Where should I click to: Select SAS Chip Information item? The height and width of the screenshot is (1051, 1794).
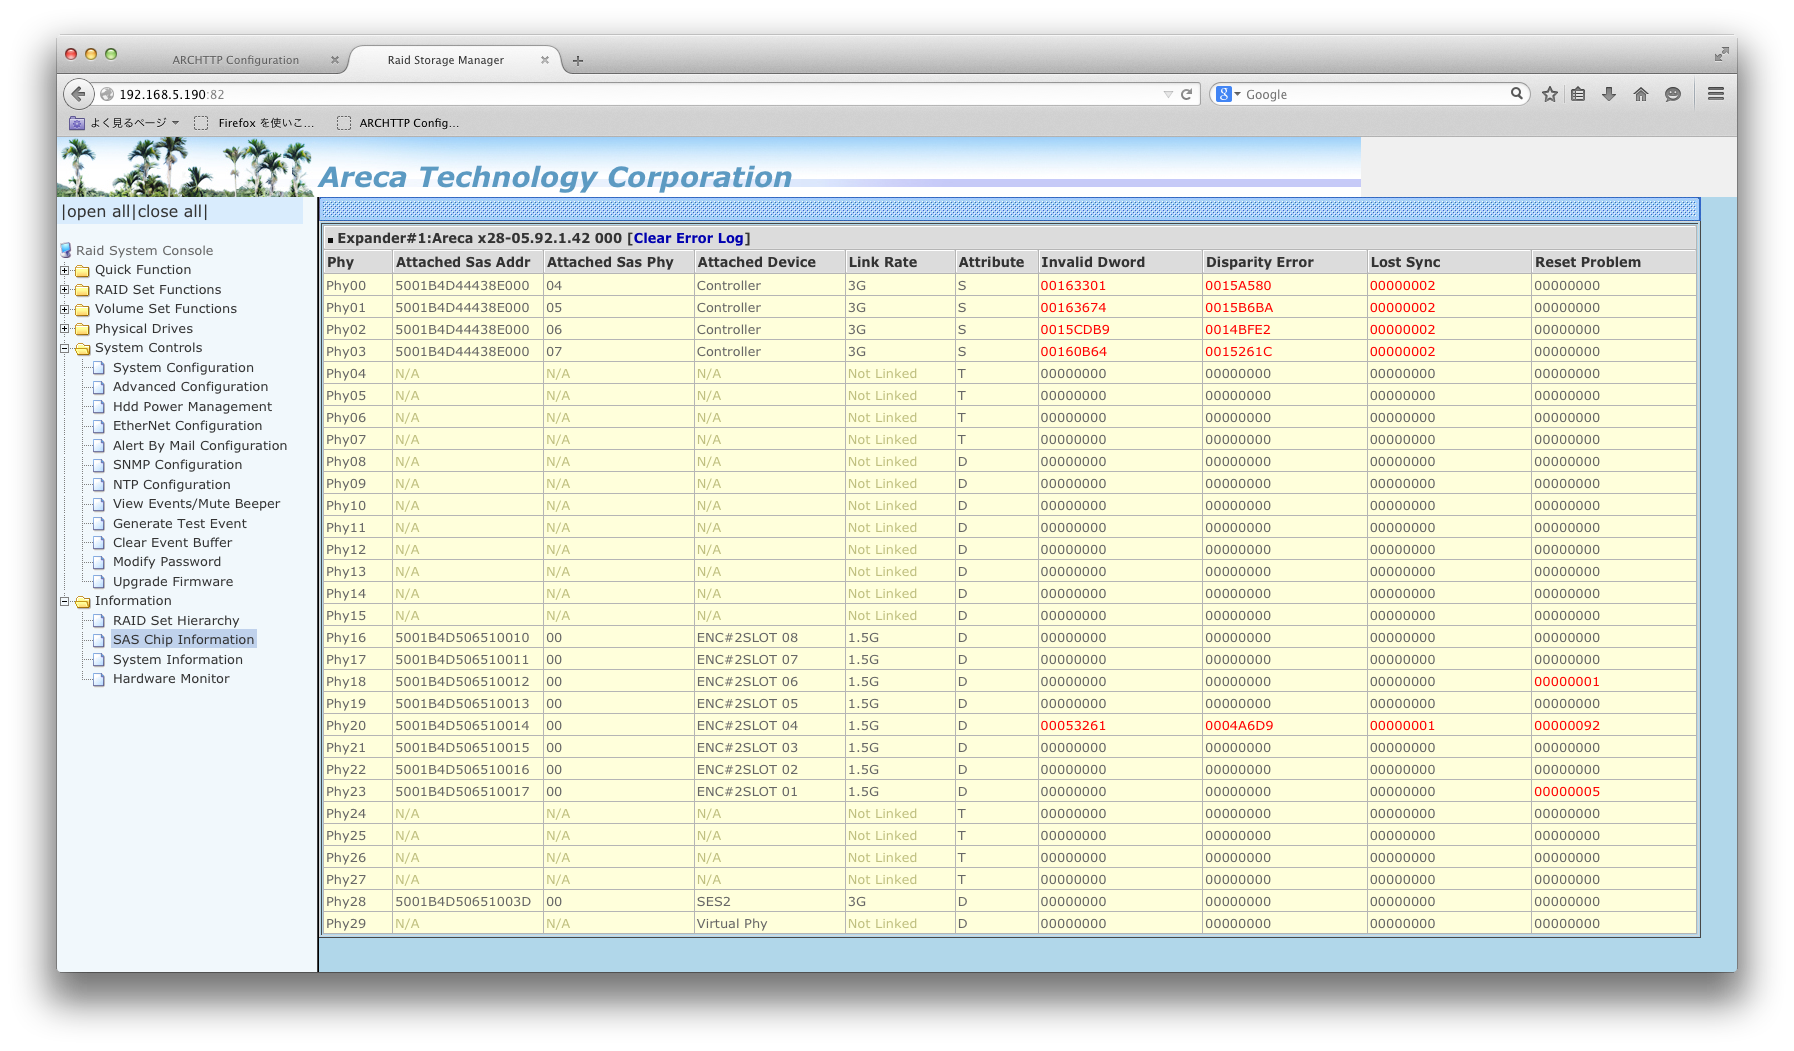[183, 640]
